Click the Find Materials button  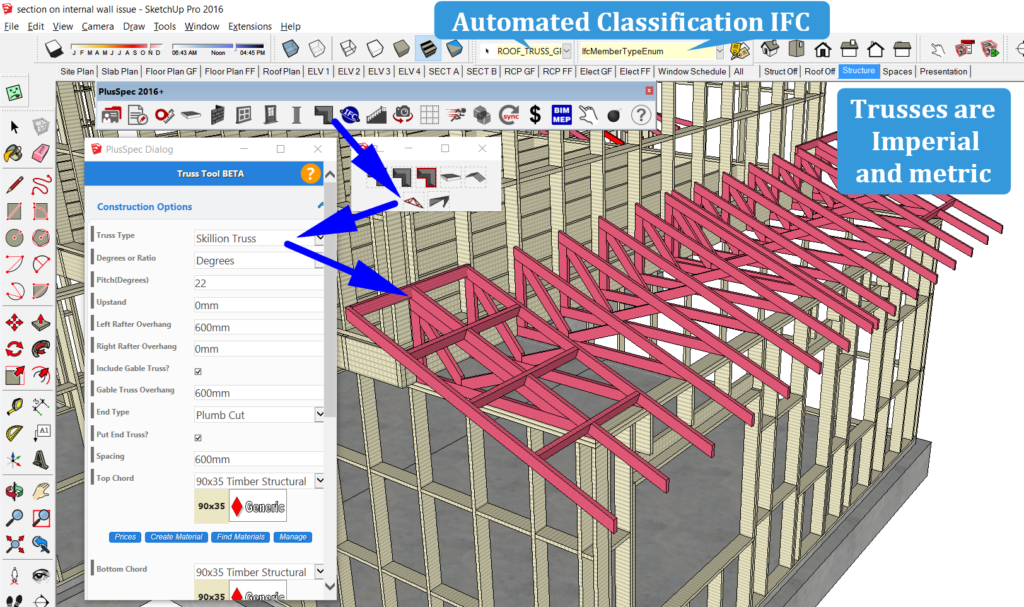tap(241, 537)
